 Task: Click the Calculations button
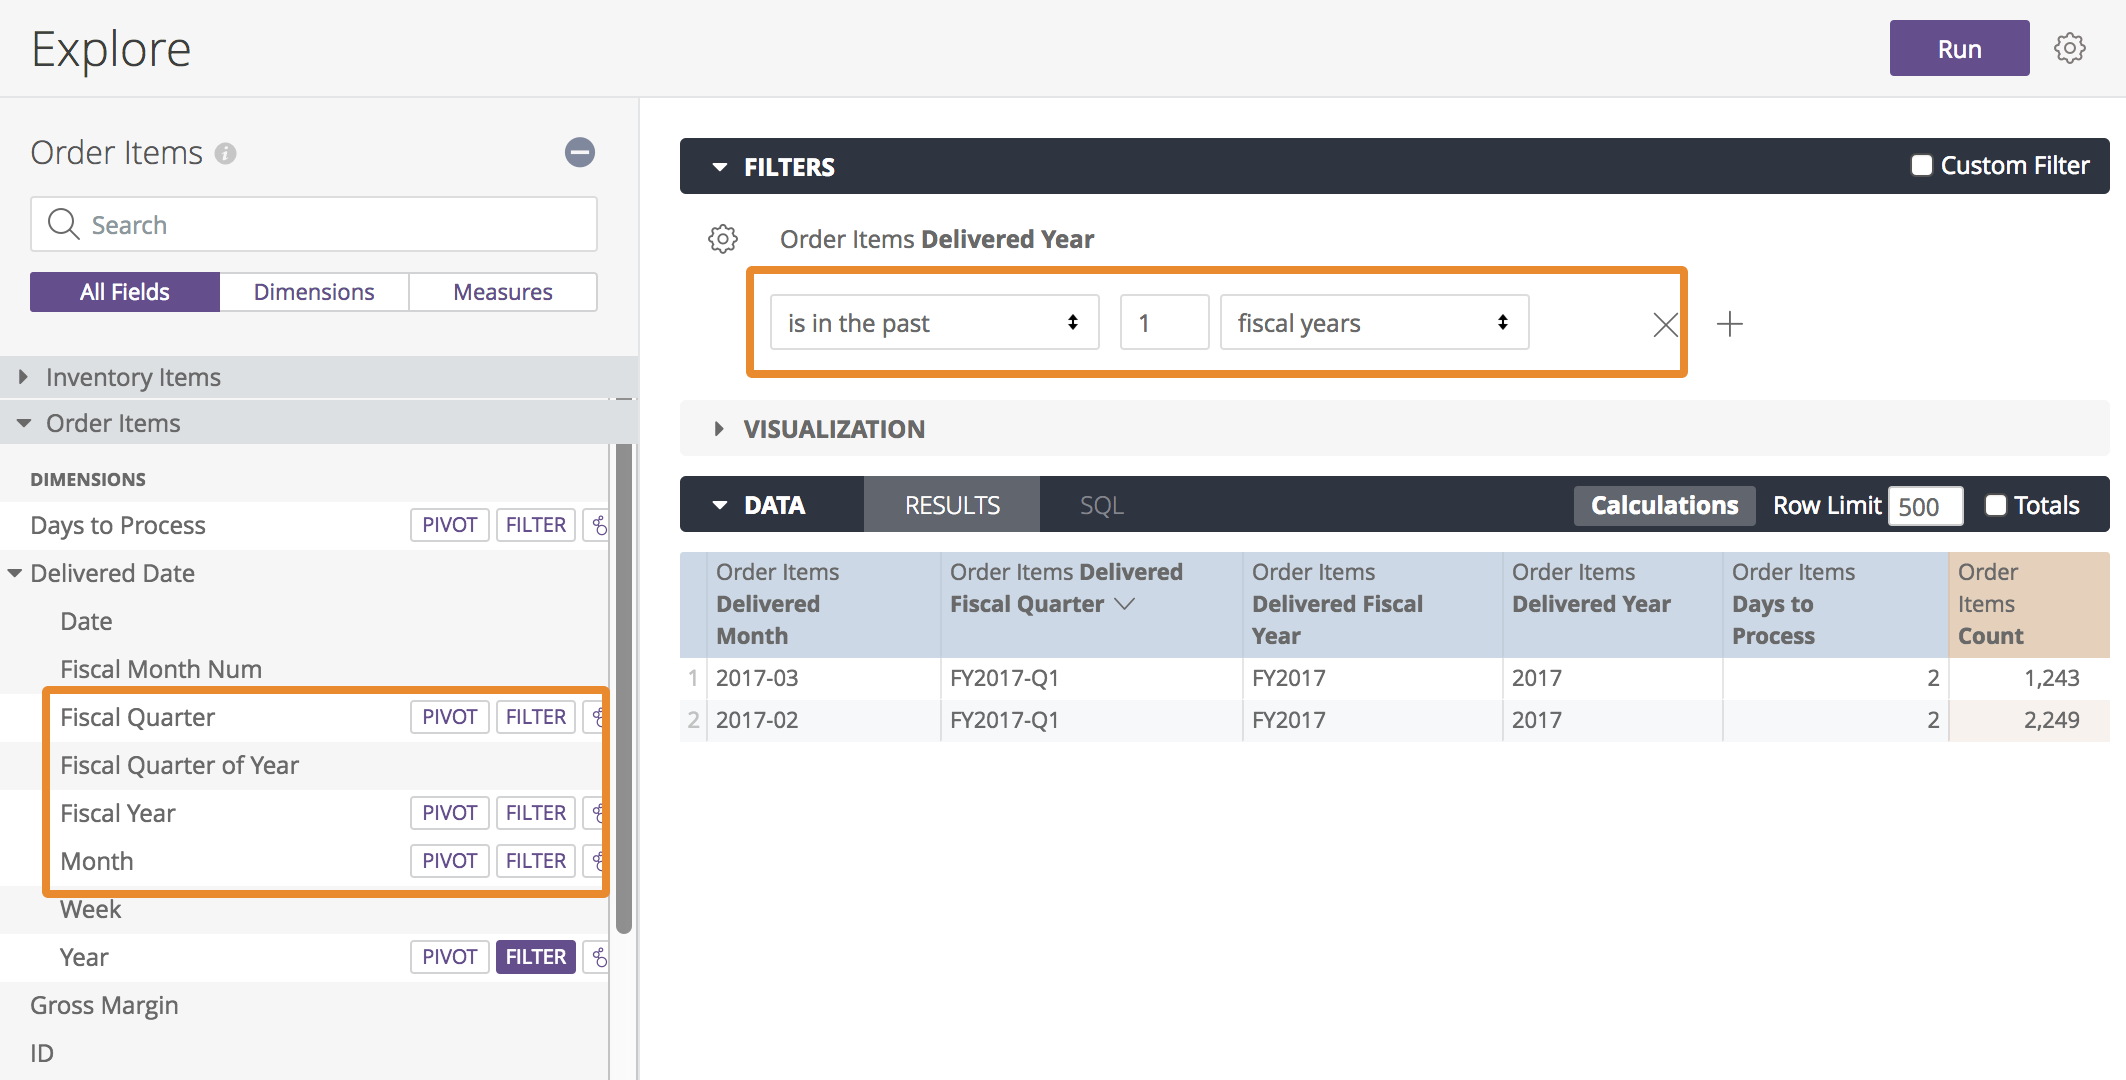[x=1664, y=505]
